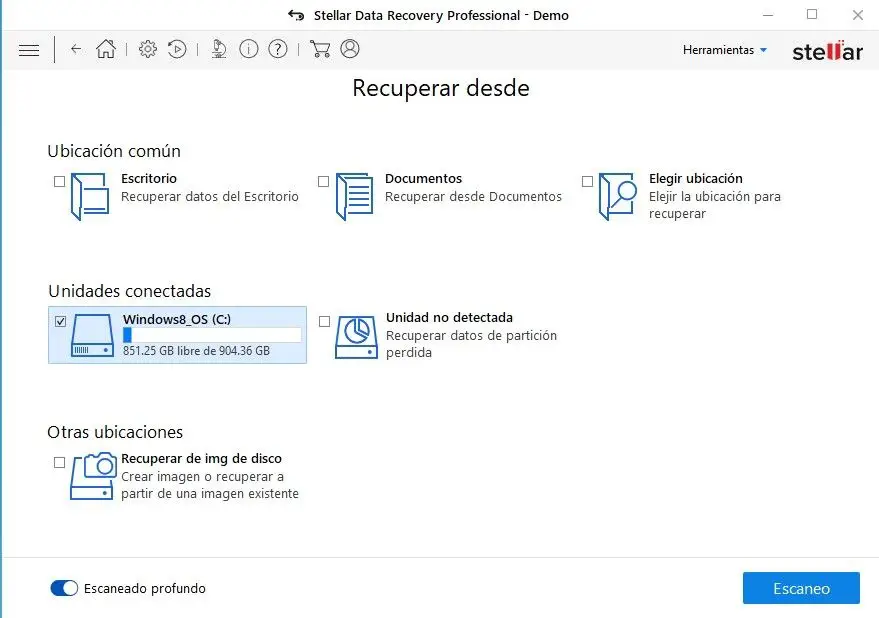879x618 pixels.
Task: Click the Windows8_OS hard drive icon
Action: 92,335
